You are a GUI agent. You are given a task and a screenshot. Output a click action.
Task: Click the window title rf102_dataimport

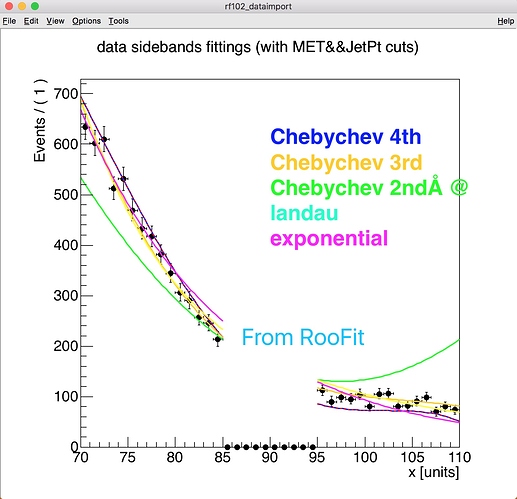click(258, 6)
